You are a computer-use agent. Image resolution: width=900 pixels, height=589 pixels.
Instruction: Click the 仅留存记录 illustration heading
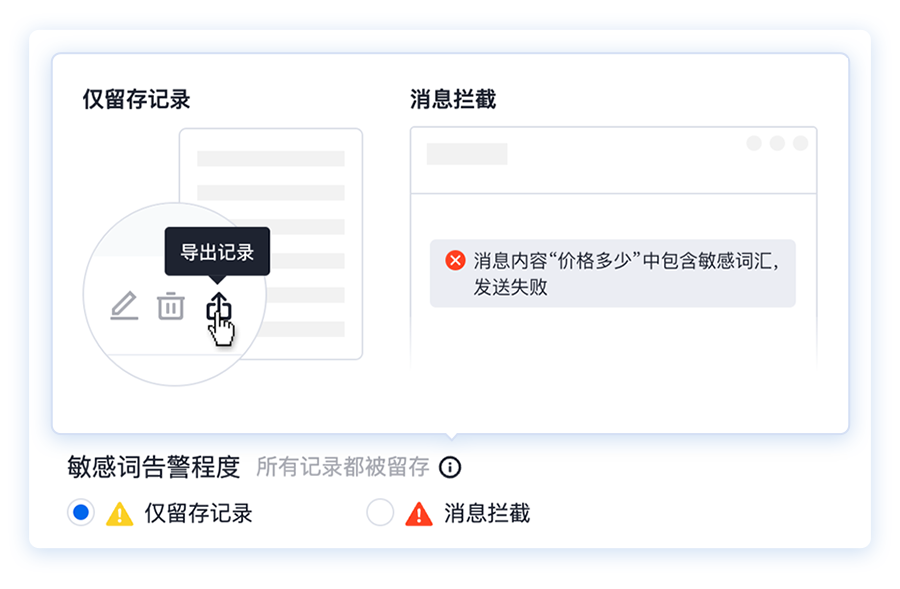tap(137, 99)
